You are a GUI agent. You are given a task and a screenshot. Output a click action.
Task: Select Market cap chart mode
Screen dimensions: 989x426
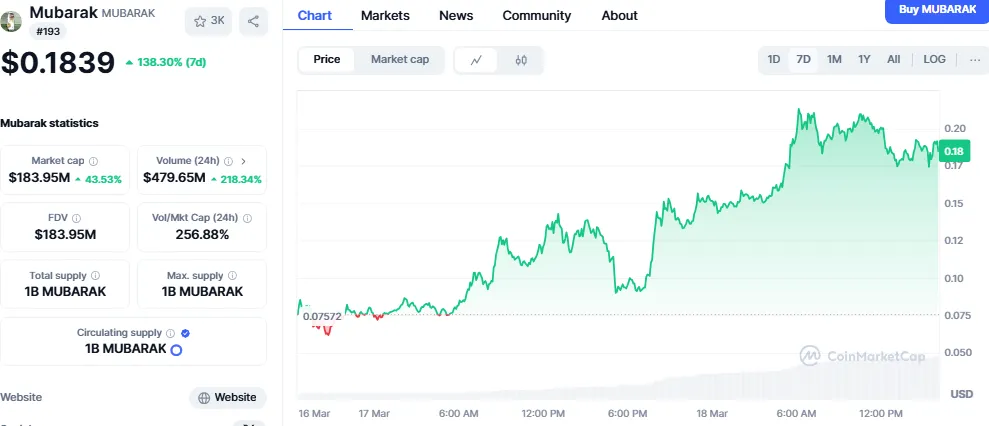pyautogui.click(x=400, y=59)
